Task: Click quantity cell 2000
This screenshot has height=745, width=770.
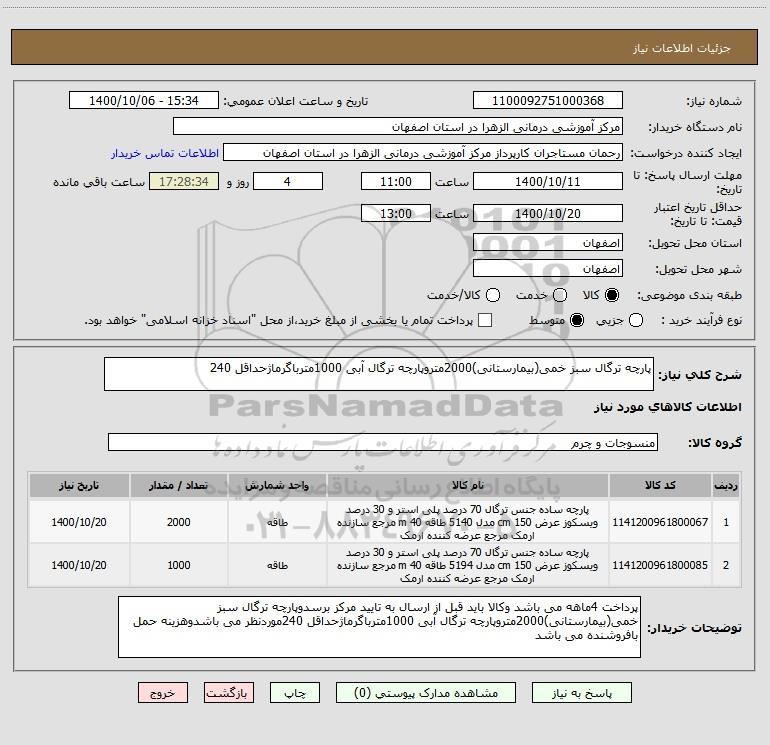Action: [x=179, y=522]
